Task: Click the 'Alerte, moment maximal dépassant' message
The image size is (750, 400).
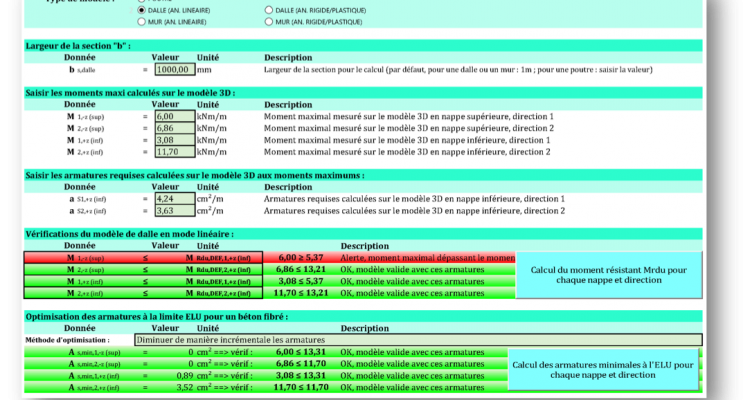Action: point(427,257)
